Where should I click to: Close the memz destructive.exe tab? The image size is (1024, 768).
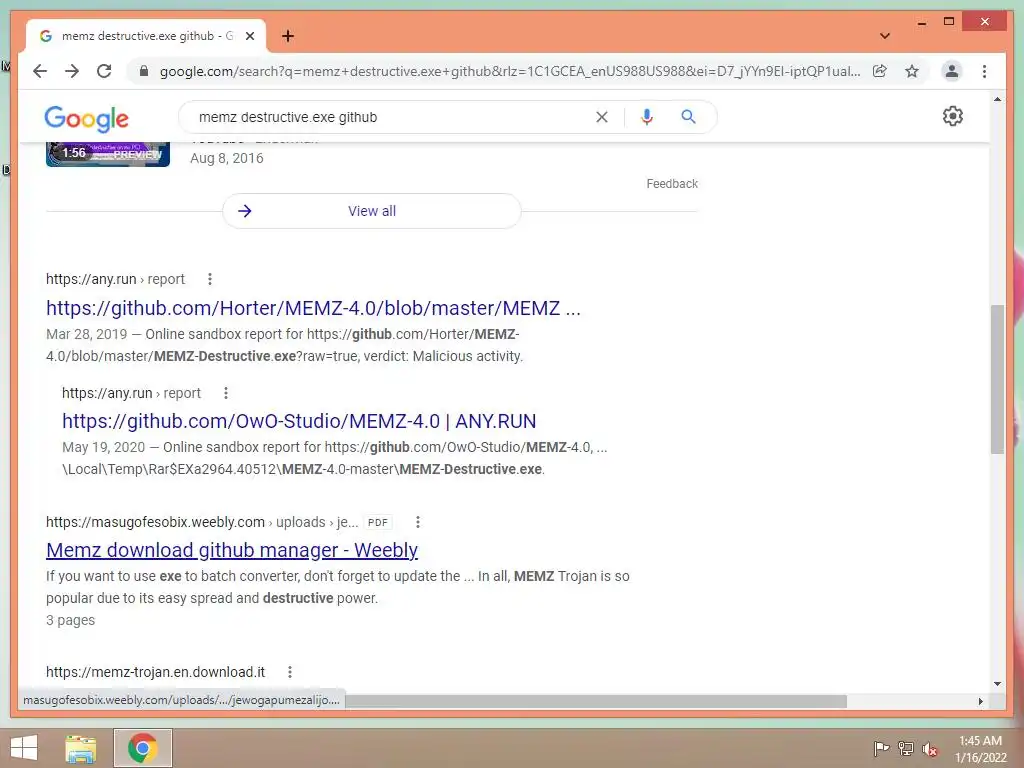coord(249,36)
